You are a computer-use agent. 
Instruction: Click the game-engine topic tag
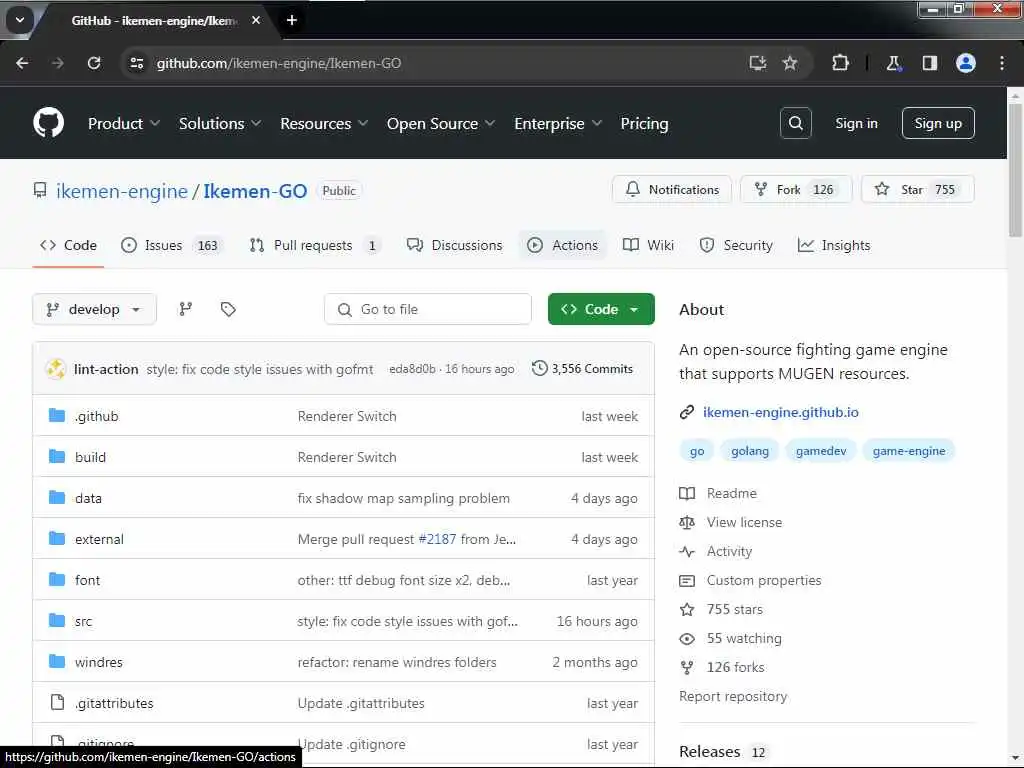point(908,451)
